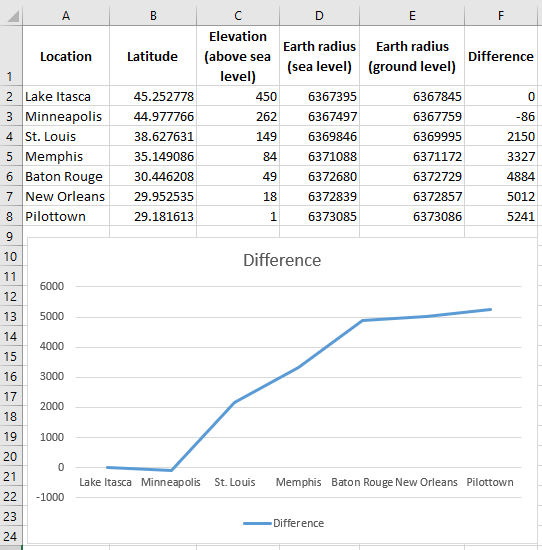
Task: Select the Pilottown category axis label
Action: [490, 482]
